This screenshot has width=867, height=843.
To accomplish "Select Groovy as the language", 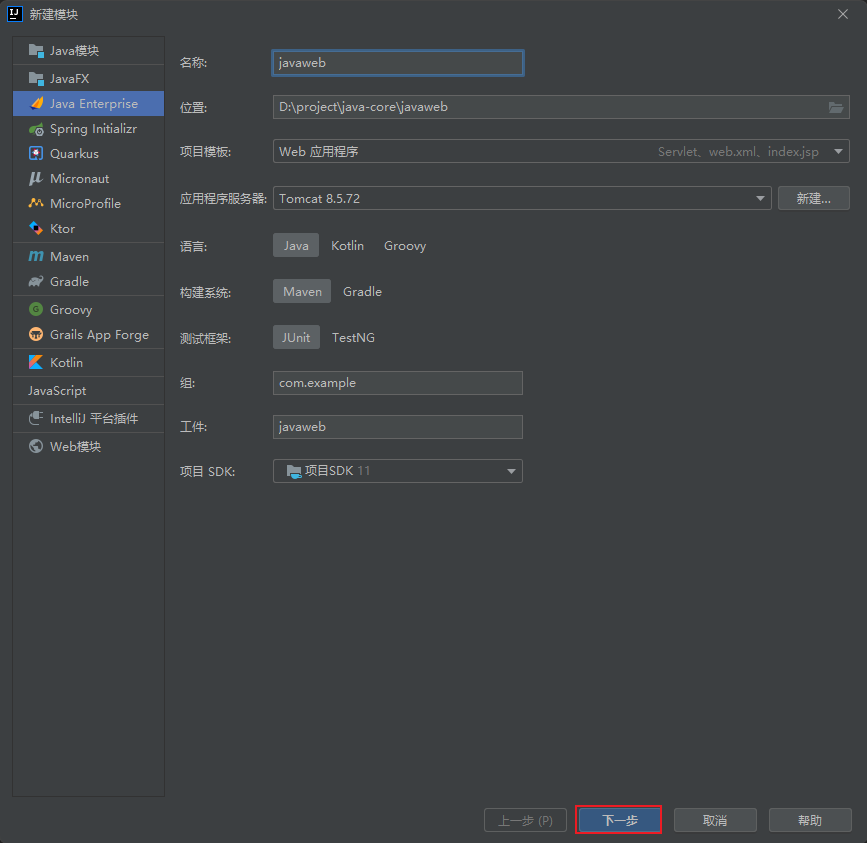I will point(405,245).
